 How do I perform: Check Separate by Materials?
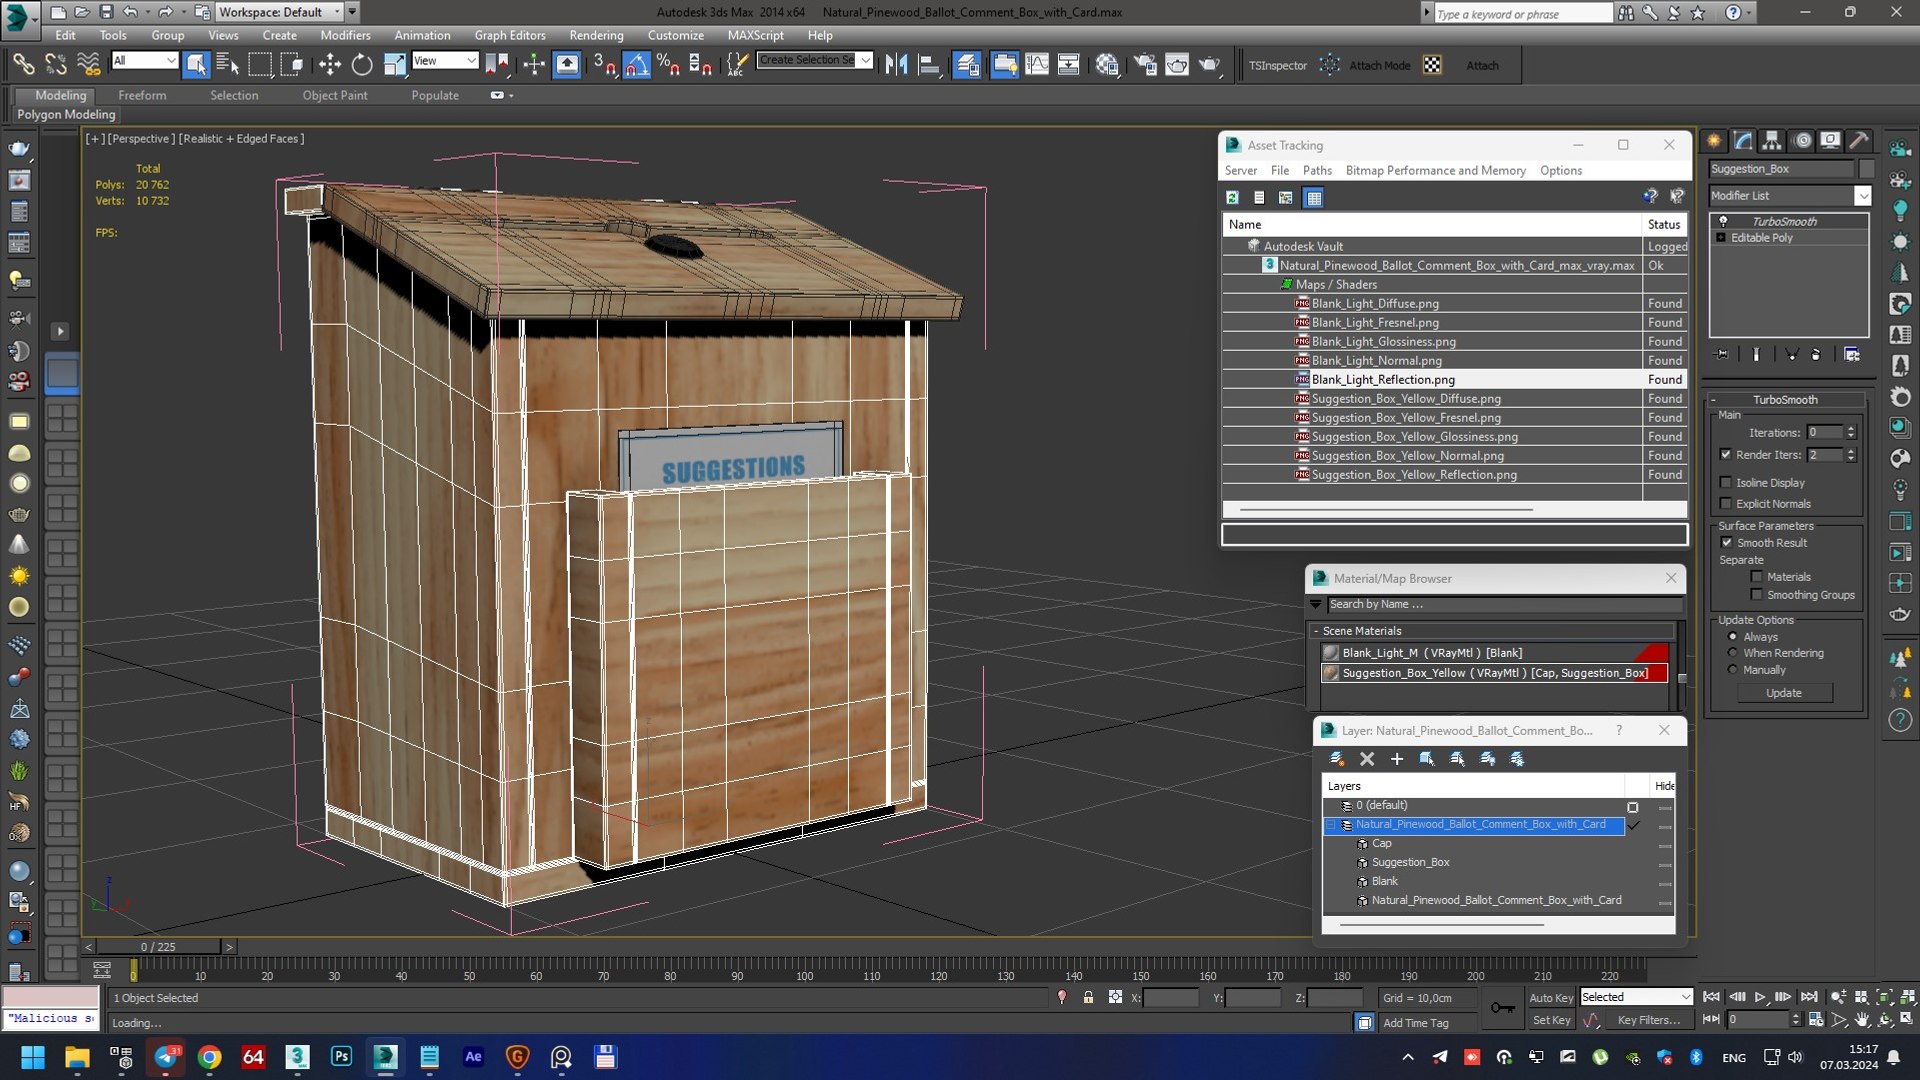coord(1756,577)
